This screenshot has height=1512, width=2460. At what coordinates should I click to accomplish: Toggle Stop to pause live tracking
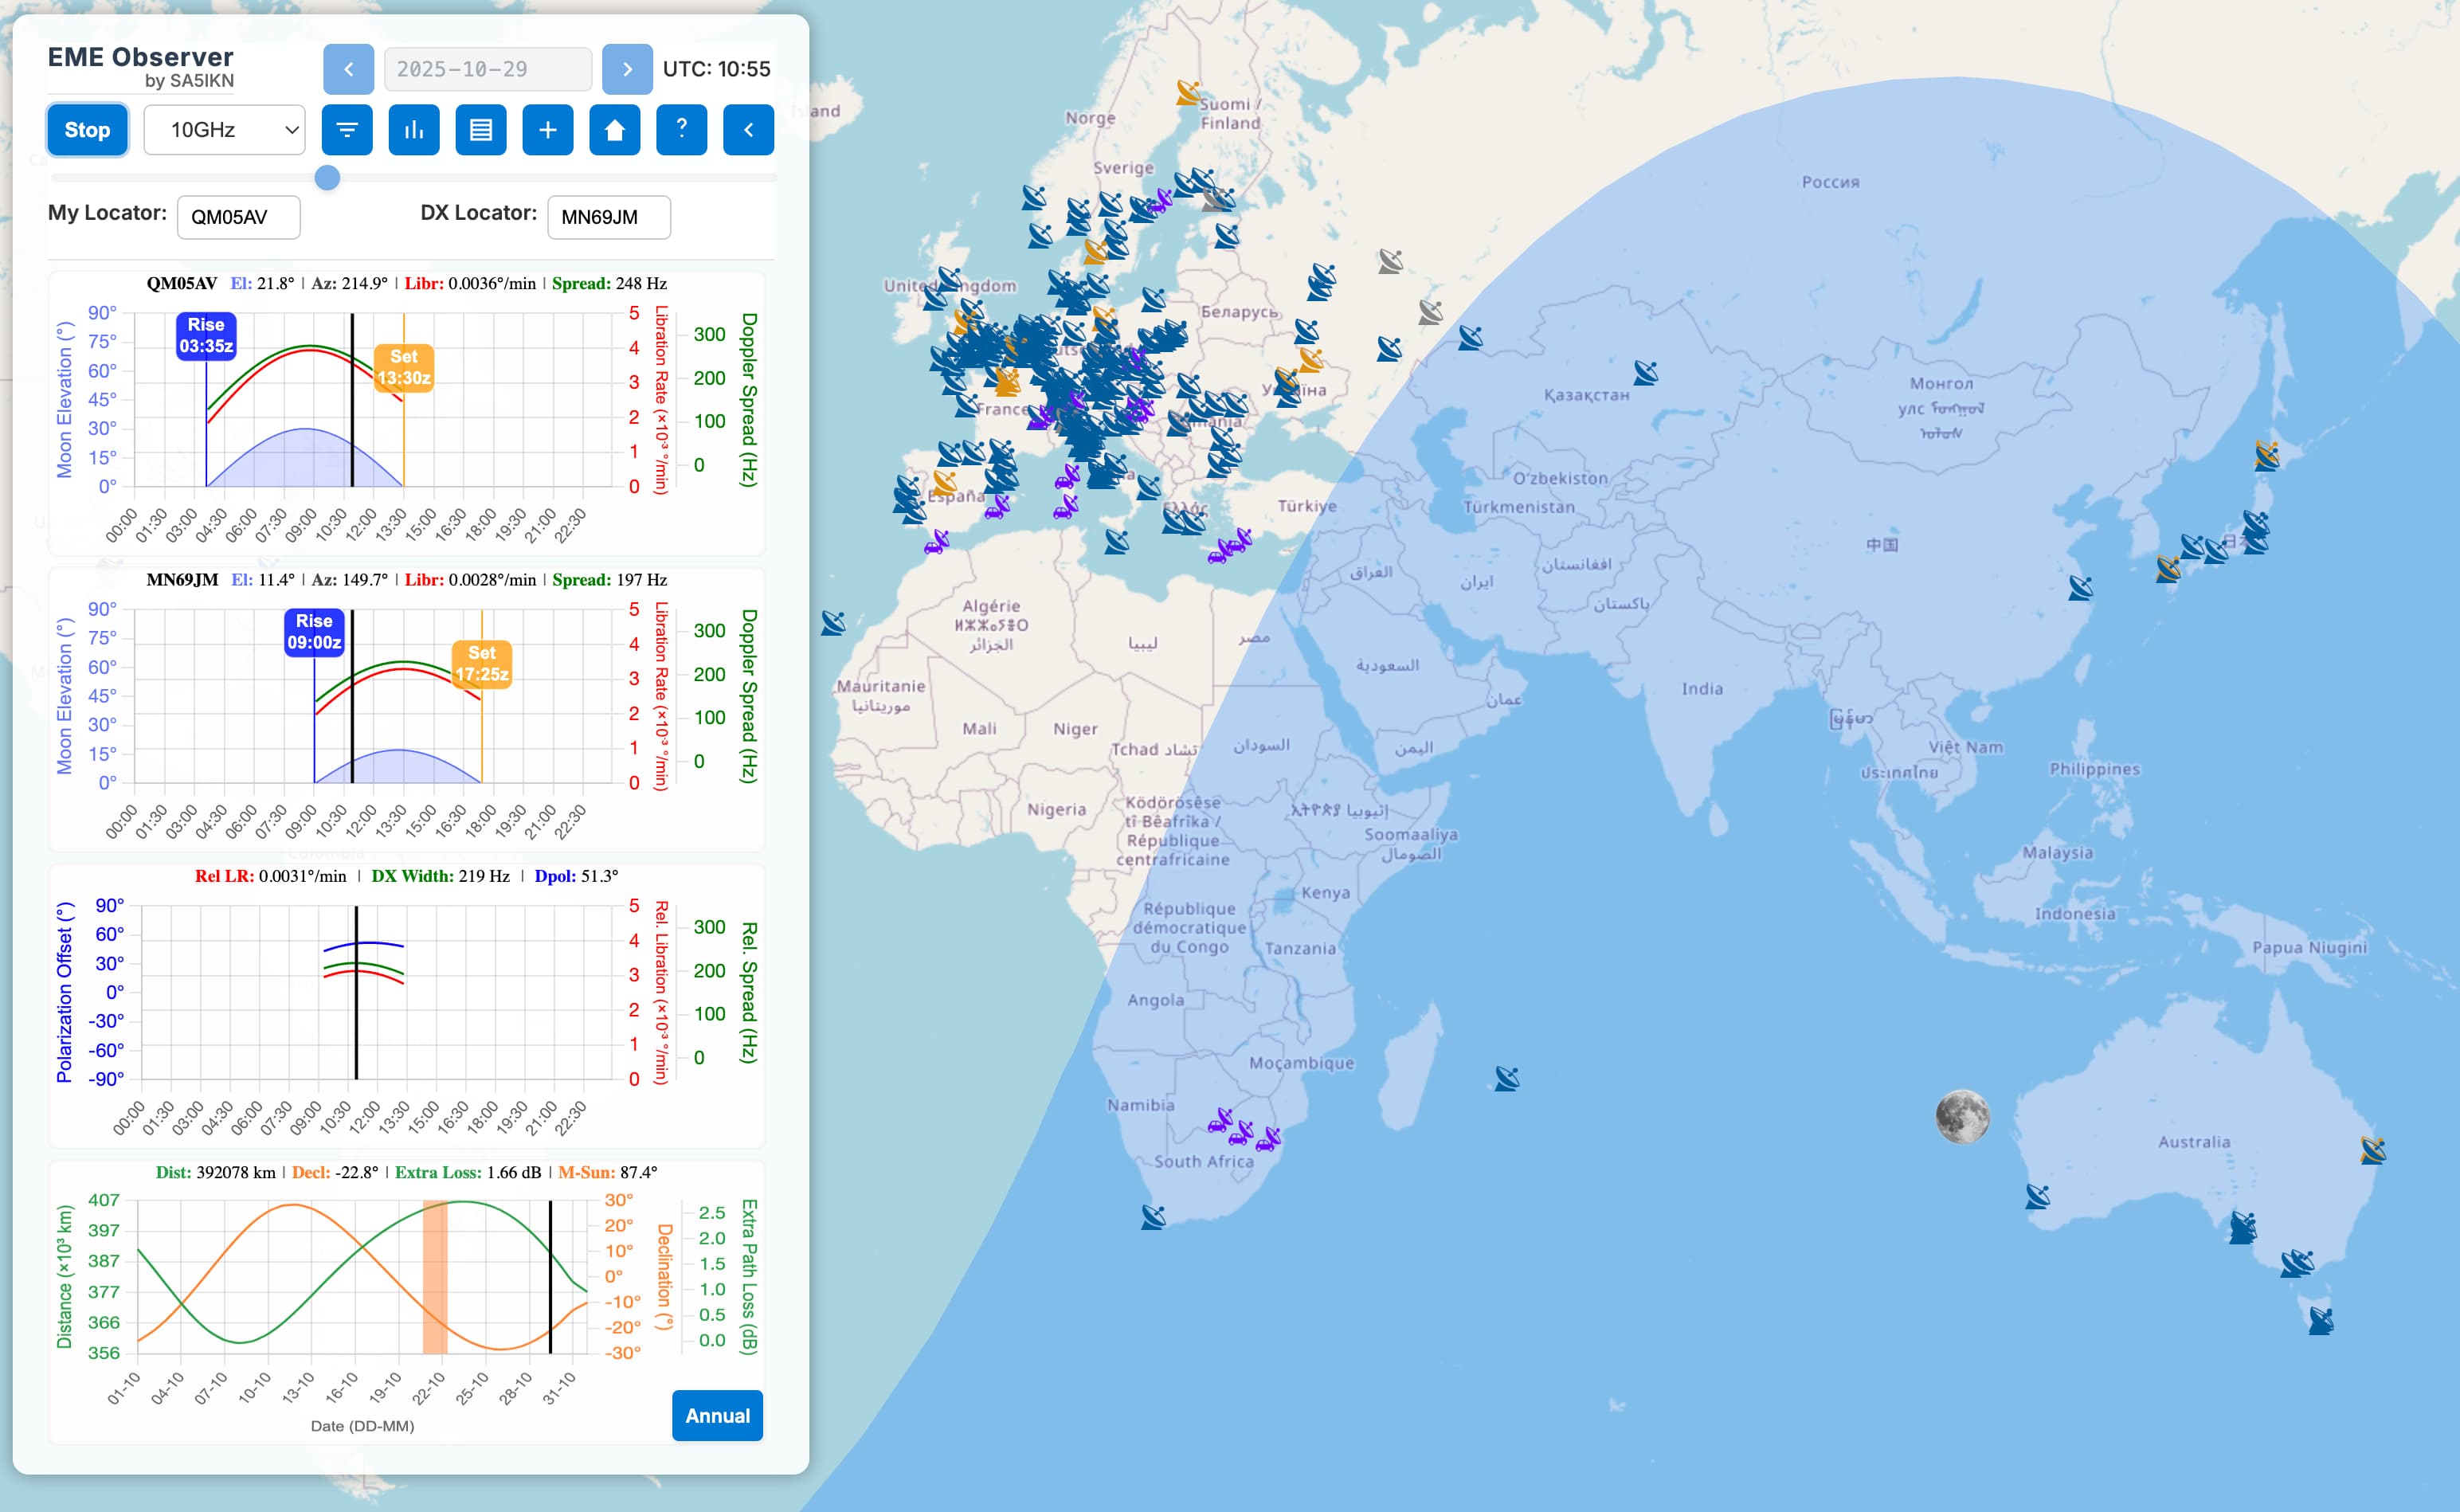pos(87,129)
